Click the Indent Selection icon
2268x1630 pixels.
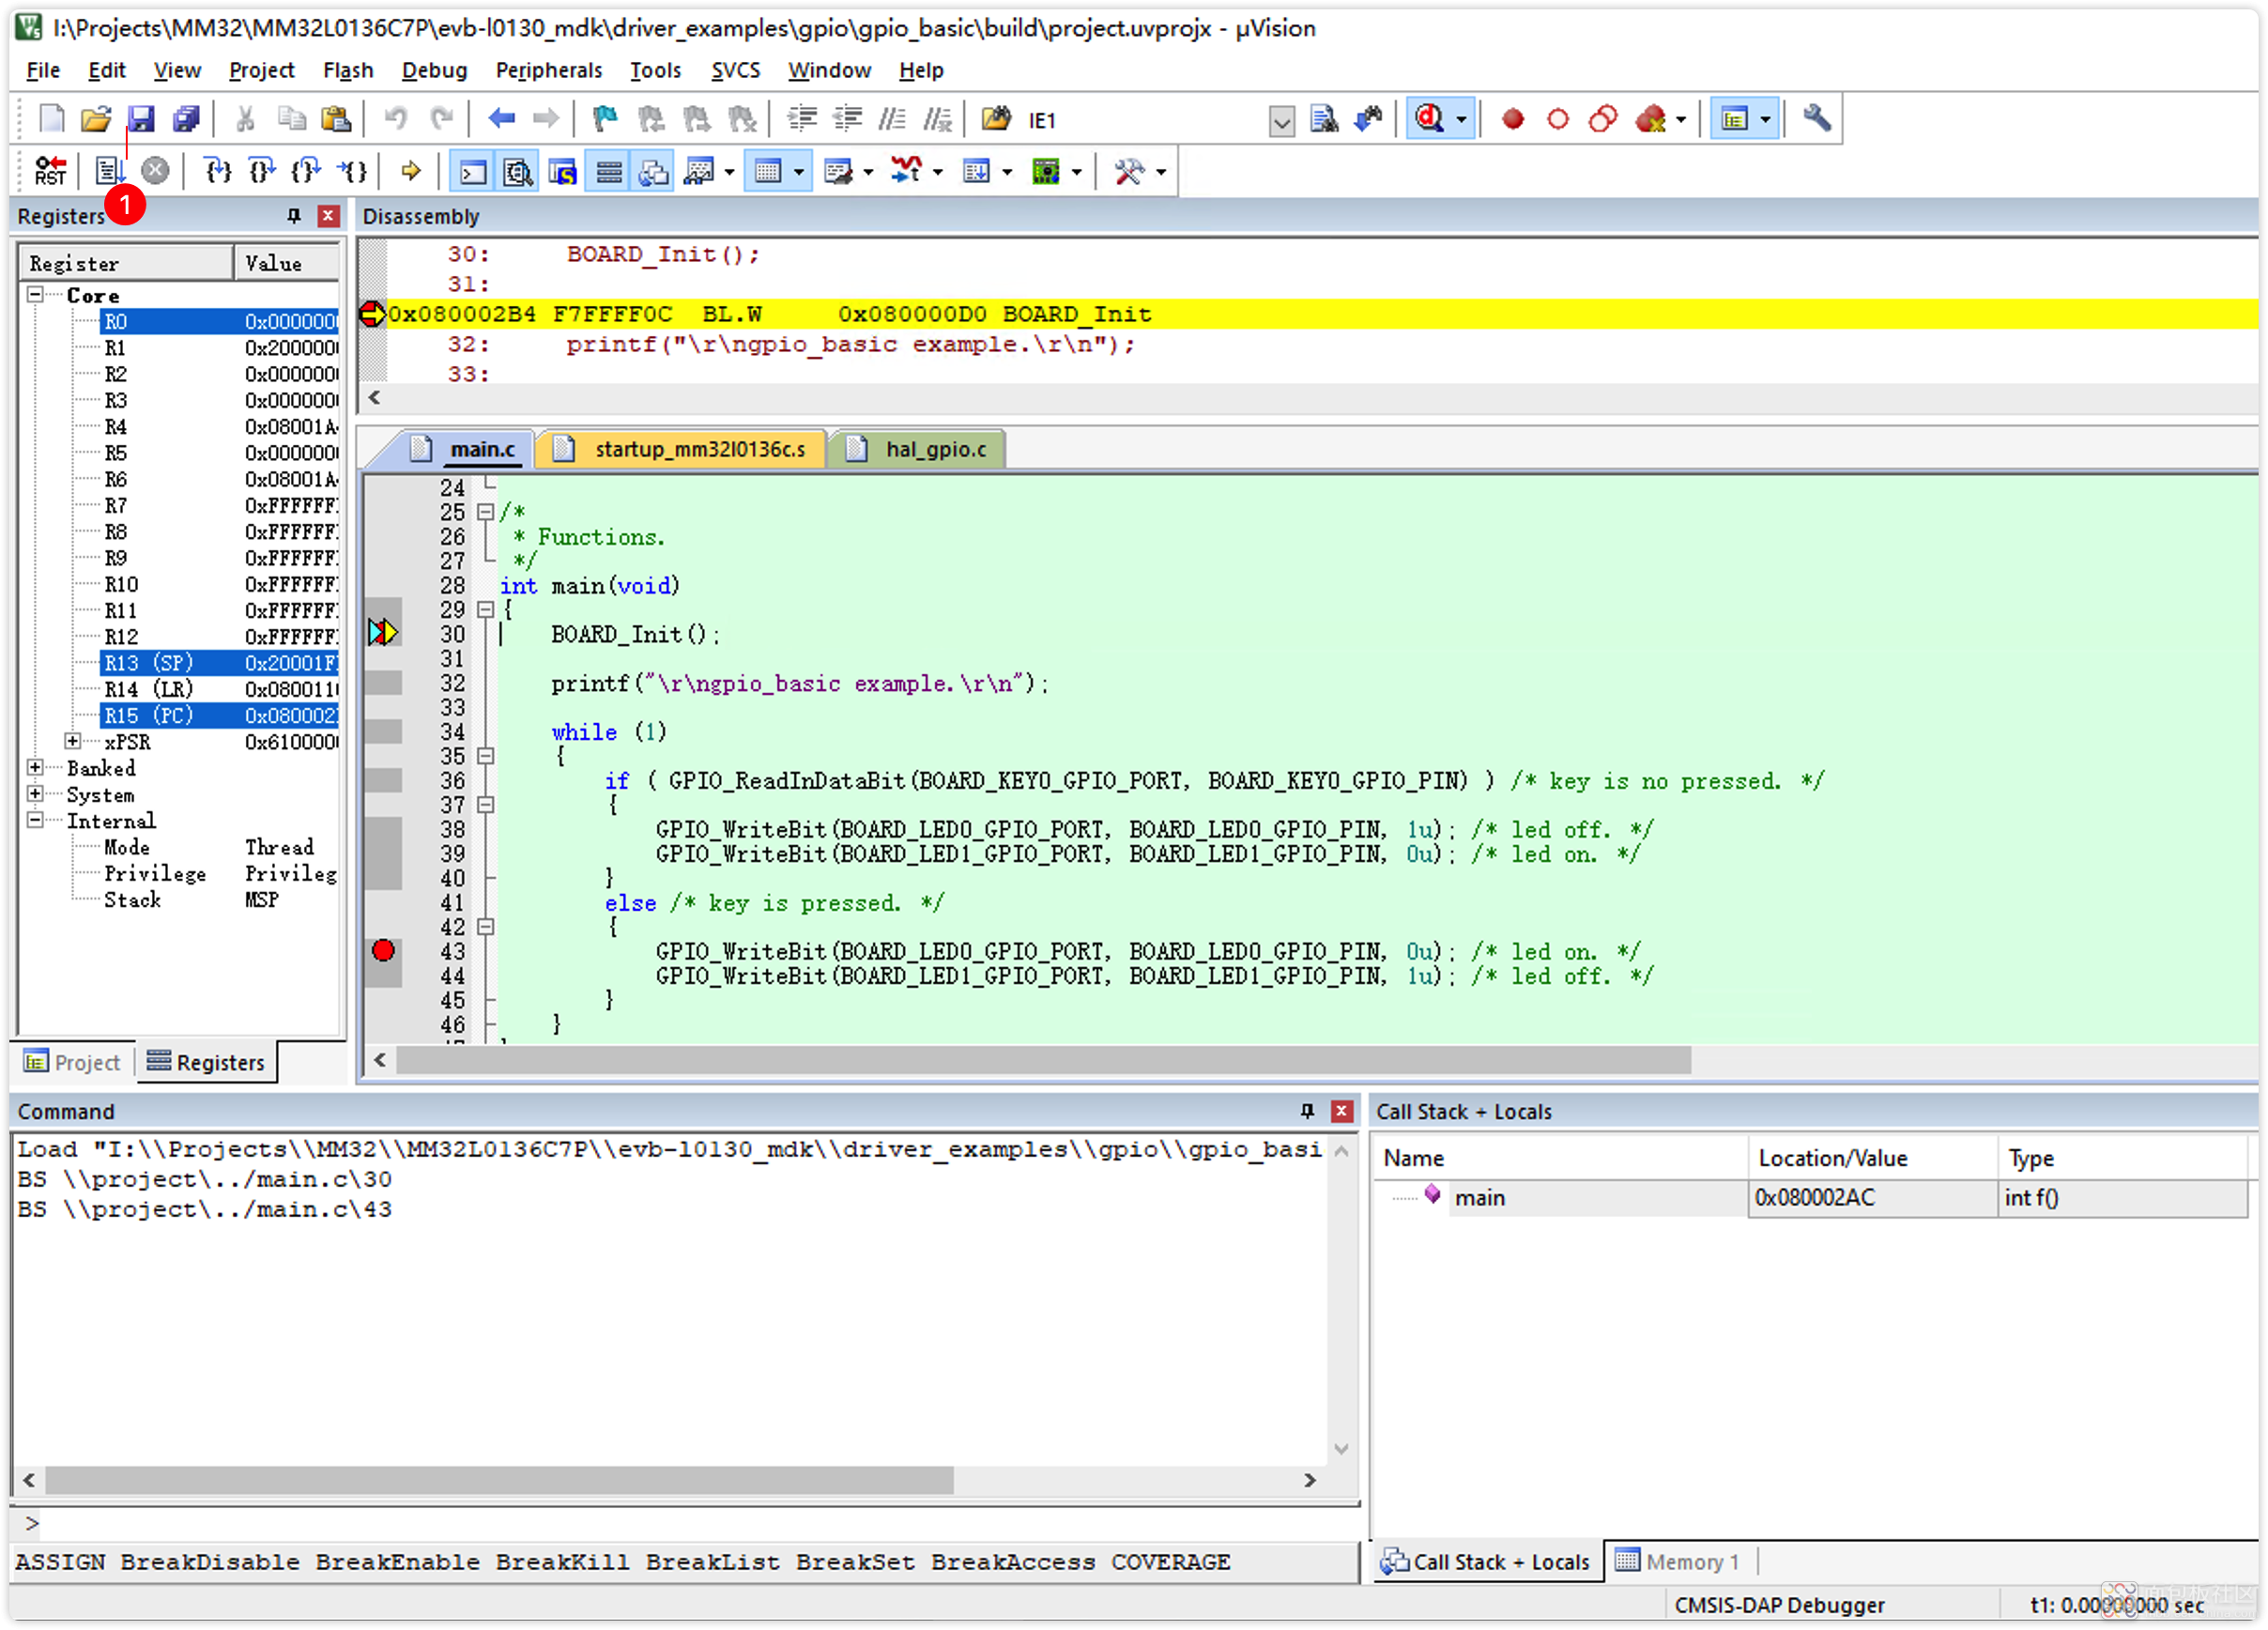802,119
